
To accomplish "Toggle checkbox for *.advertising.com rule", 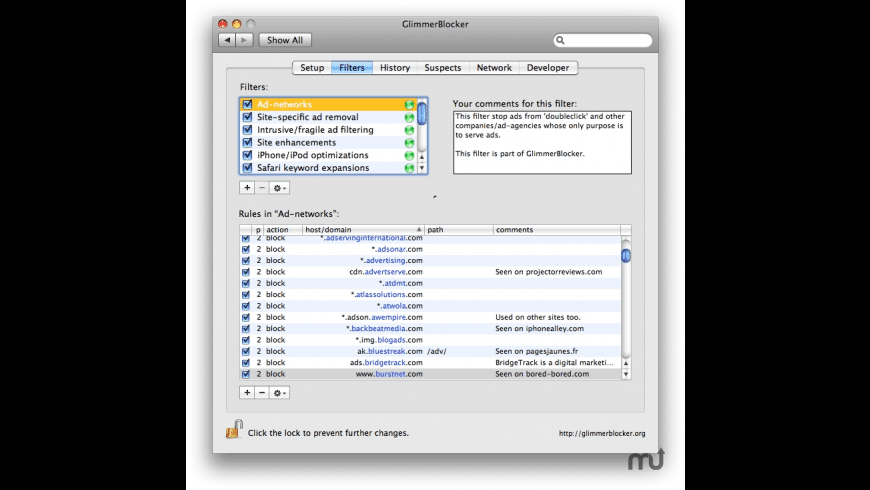I will [x=246, y=260].
